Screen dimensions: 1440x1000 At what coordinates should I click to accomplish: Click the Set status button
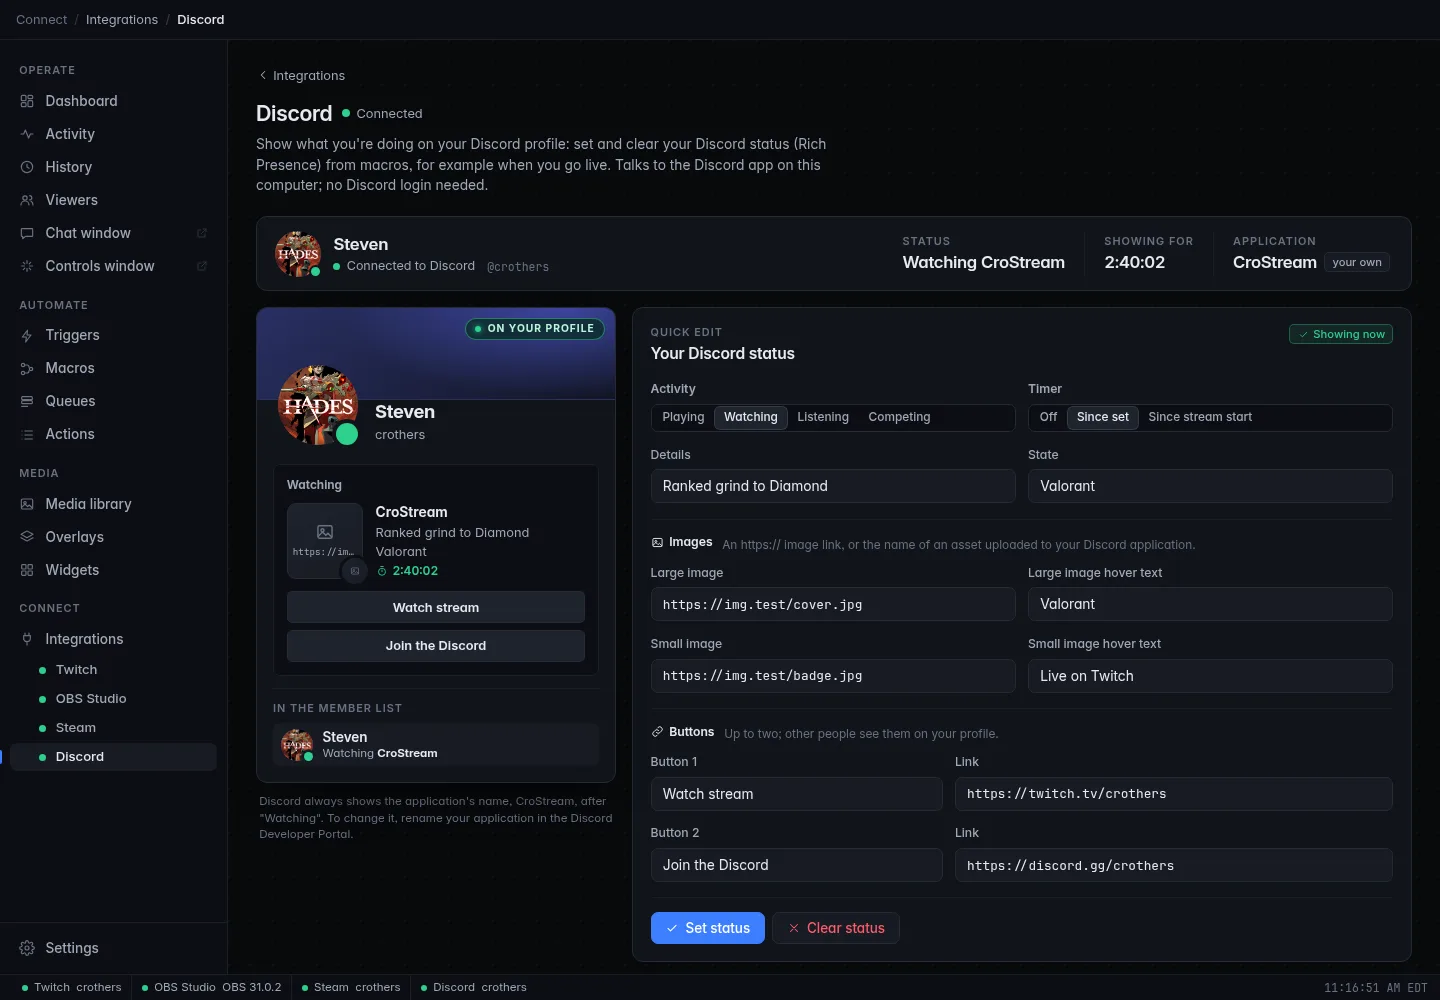point(708,928)
